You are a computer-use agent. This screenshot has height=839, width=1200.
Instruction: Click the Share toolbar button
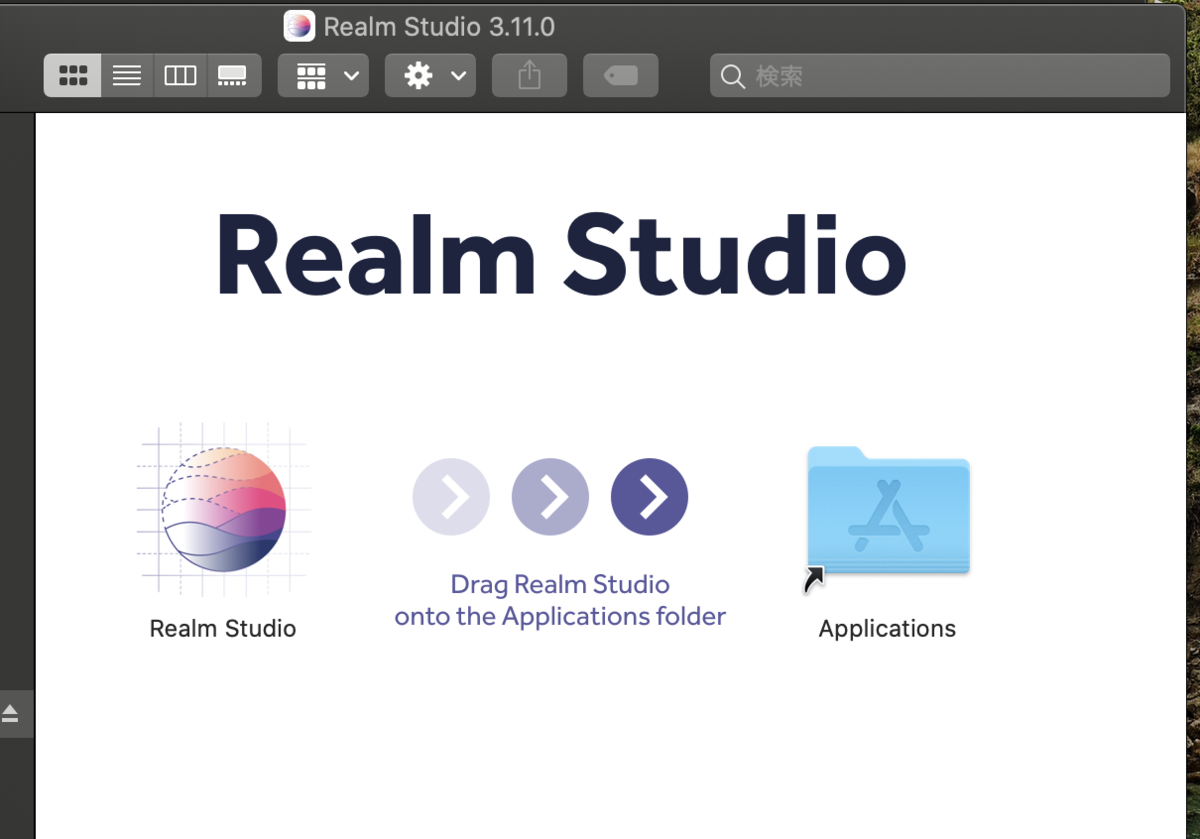[530, 76]
